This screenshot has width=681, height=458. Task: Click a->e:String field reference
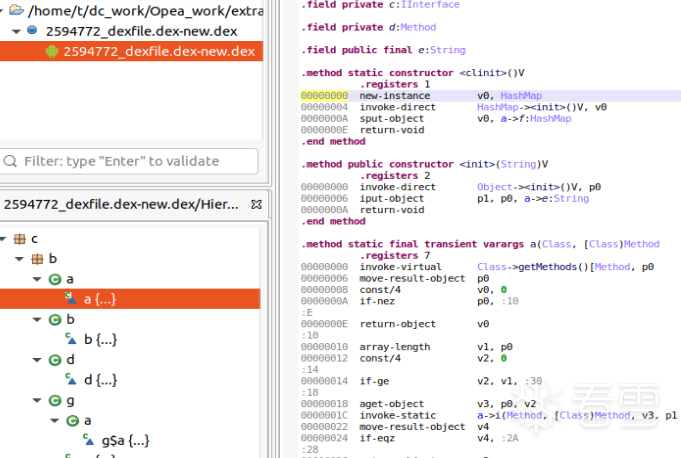pyautogui.click(x=556, y=198)
